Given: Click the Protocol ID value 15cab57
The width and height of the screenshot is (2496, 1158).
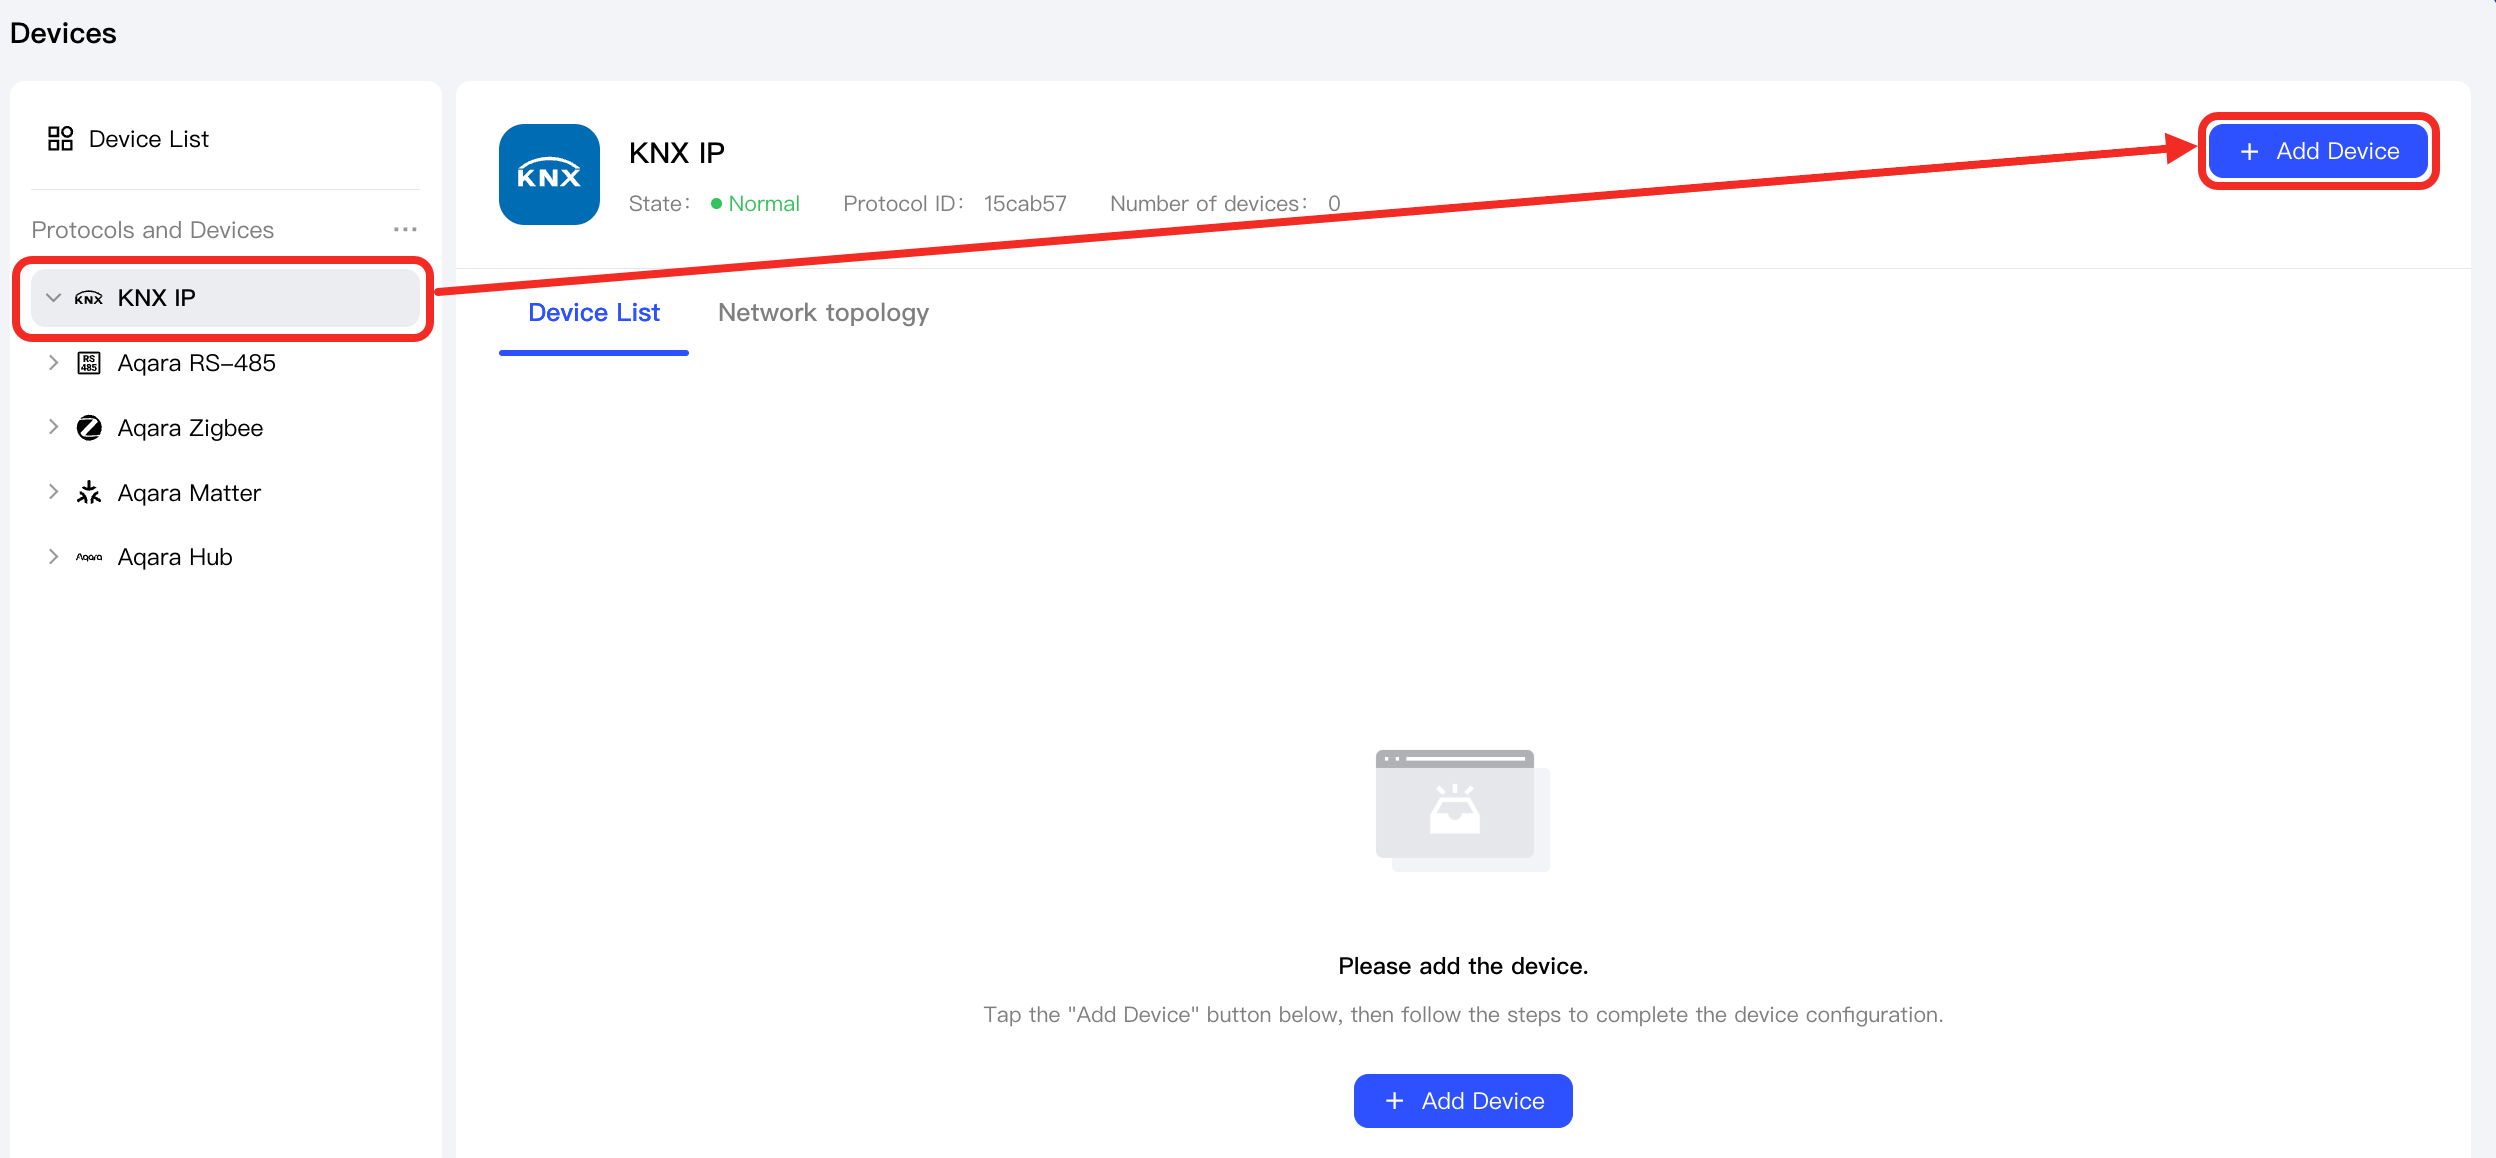Looking at the screenshot, I should [1025, 204].
